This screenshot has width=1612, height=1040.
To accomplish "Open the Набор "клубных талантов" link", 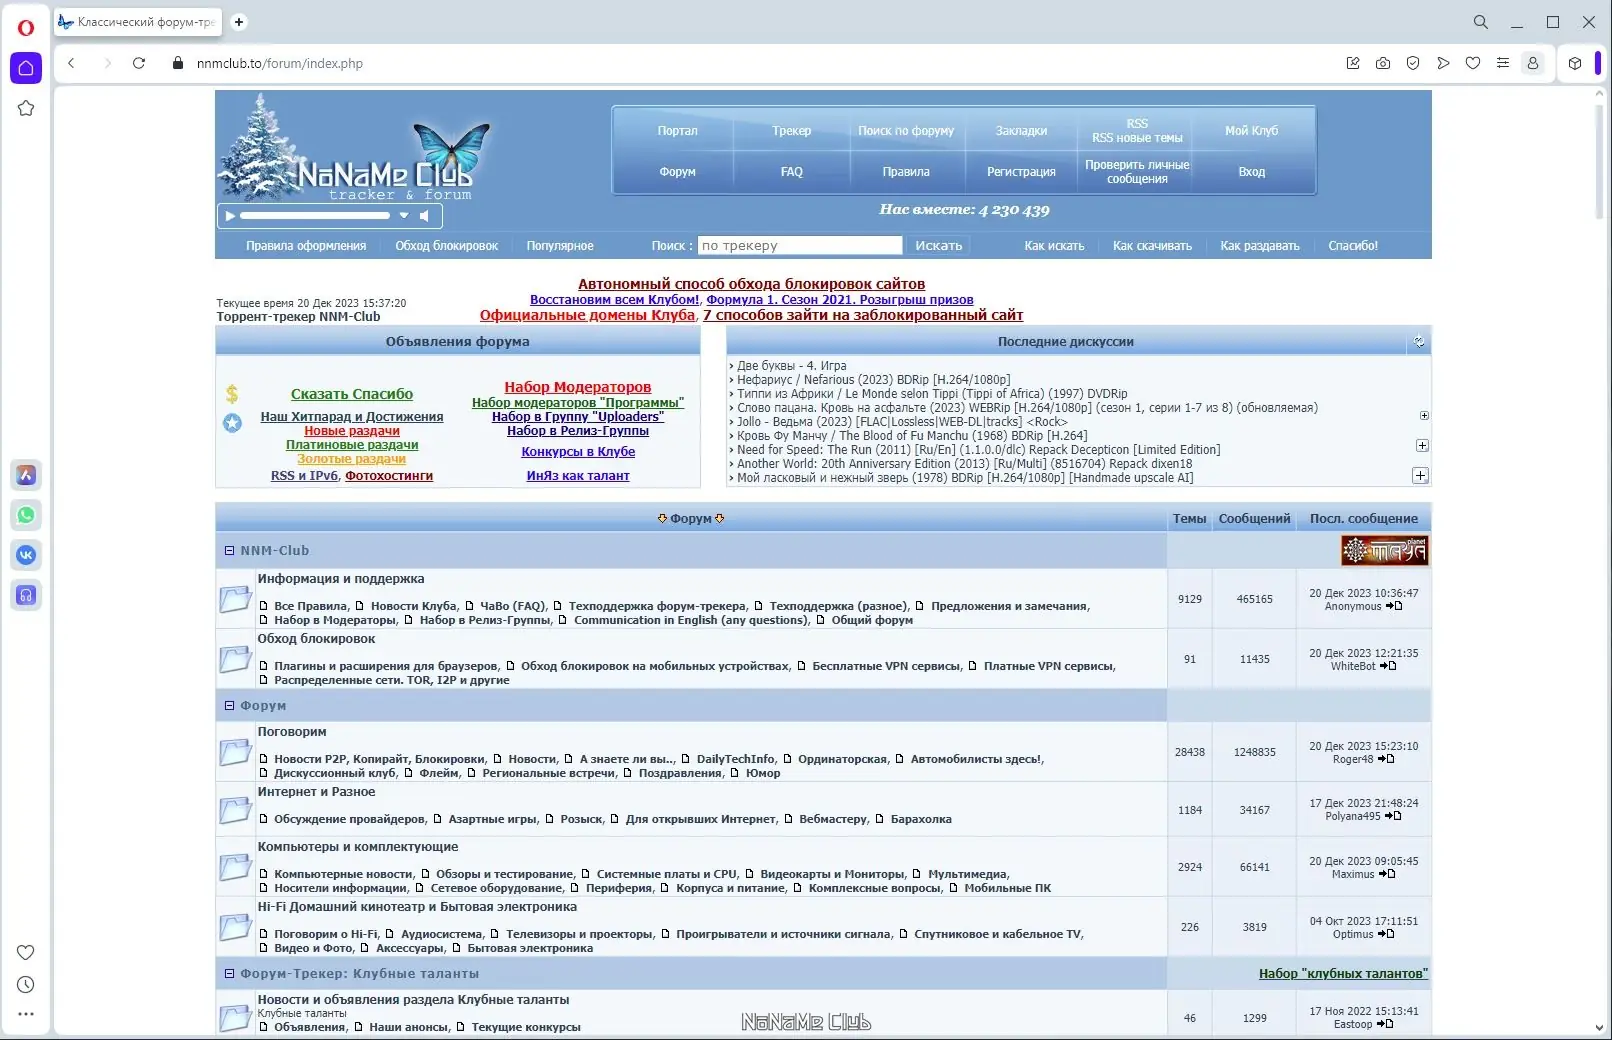I will click(1343, 974).
